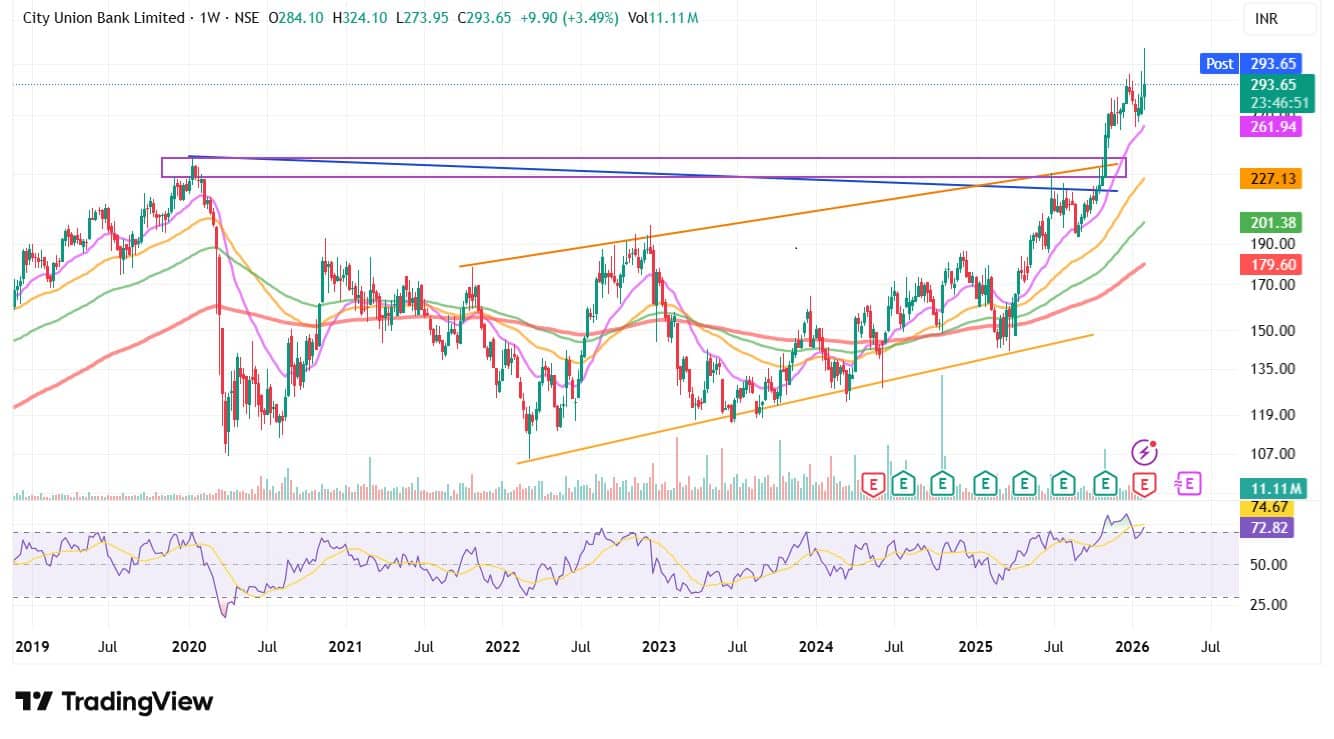Click the pink 261.94 moving average label

pos(1272,126)
